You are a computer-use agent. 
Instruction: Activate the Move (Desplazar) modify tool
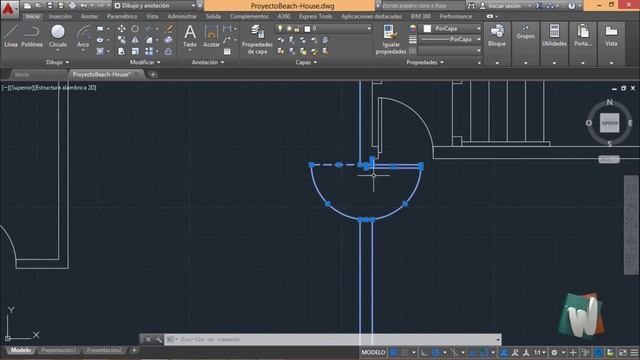(x=122, y=29)
